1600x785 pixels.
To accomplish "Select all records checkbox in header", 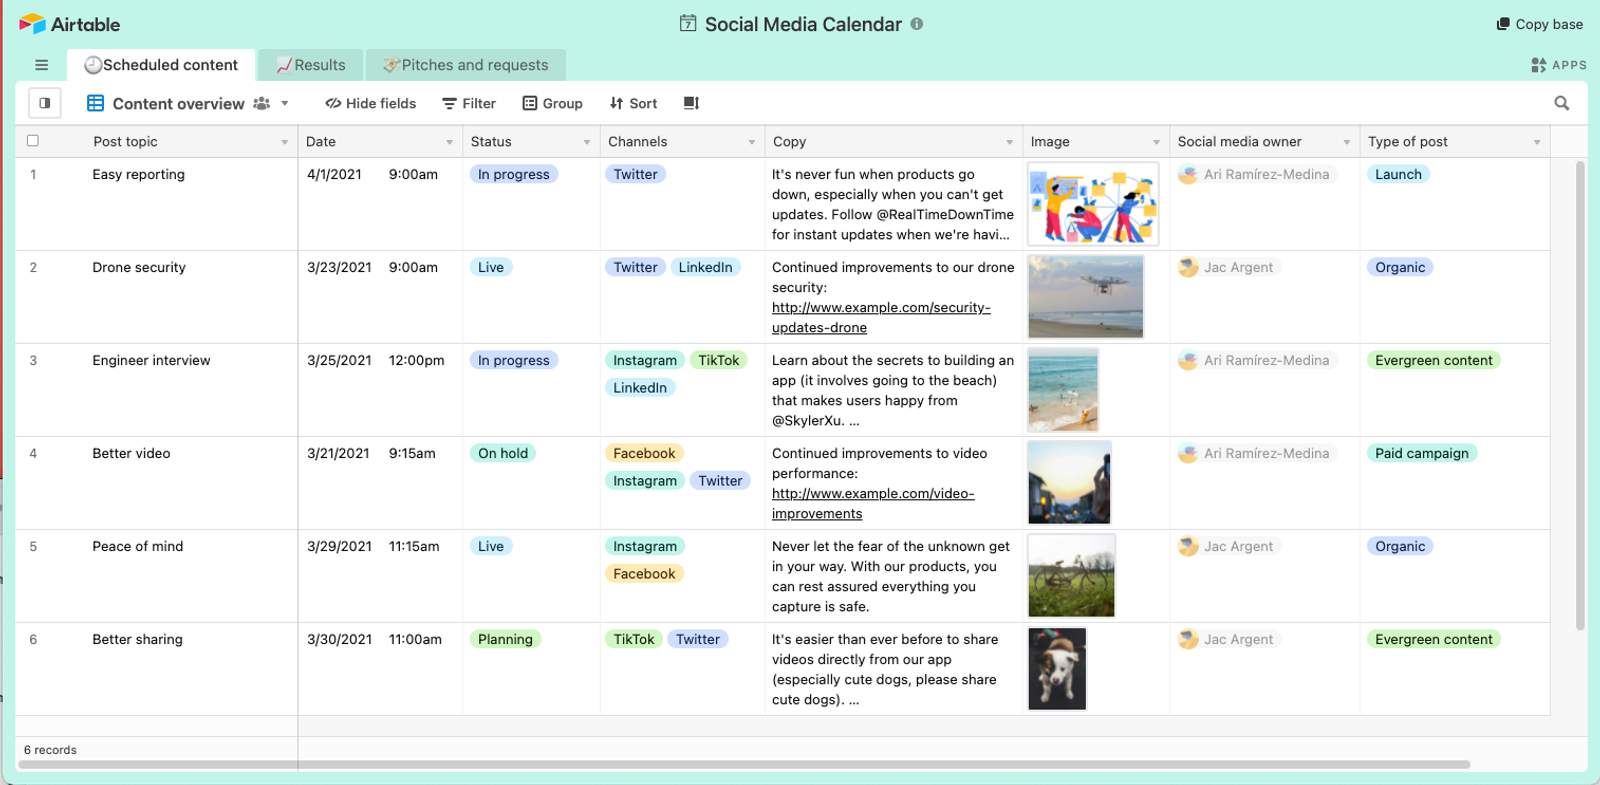I will click(33, 141).
